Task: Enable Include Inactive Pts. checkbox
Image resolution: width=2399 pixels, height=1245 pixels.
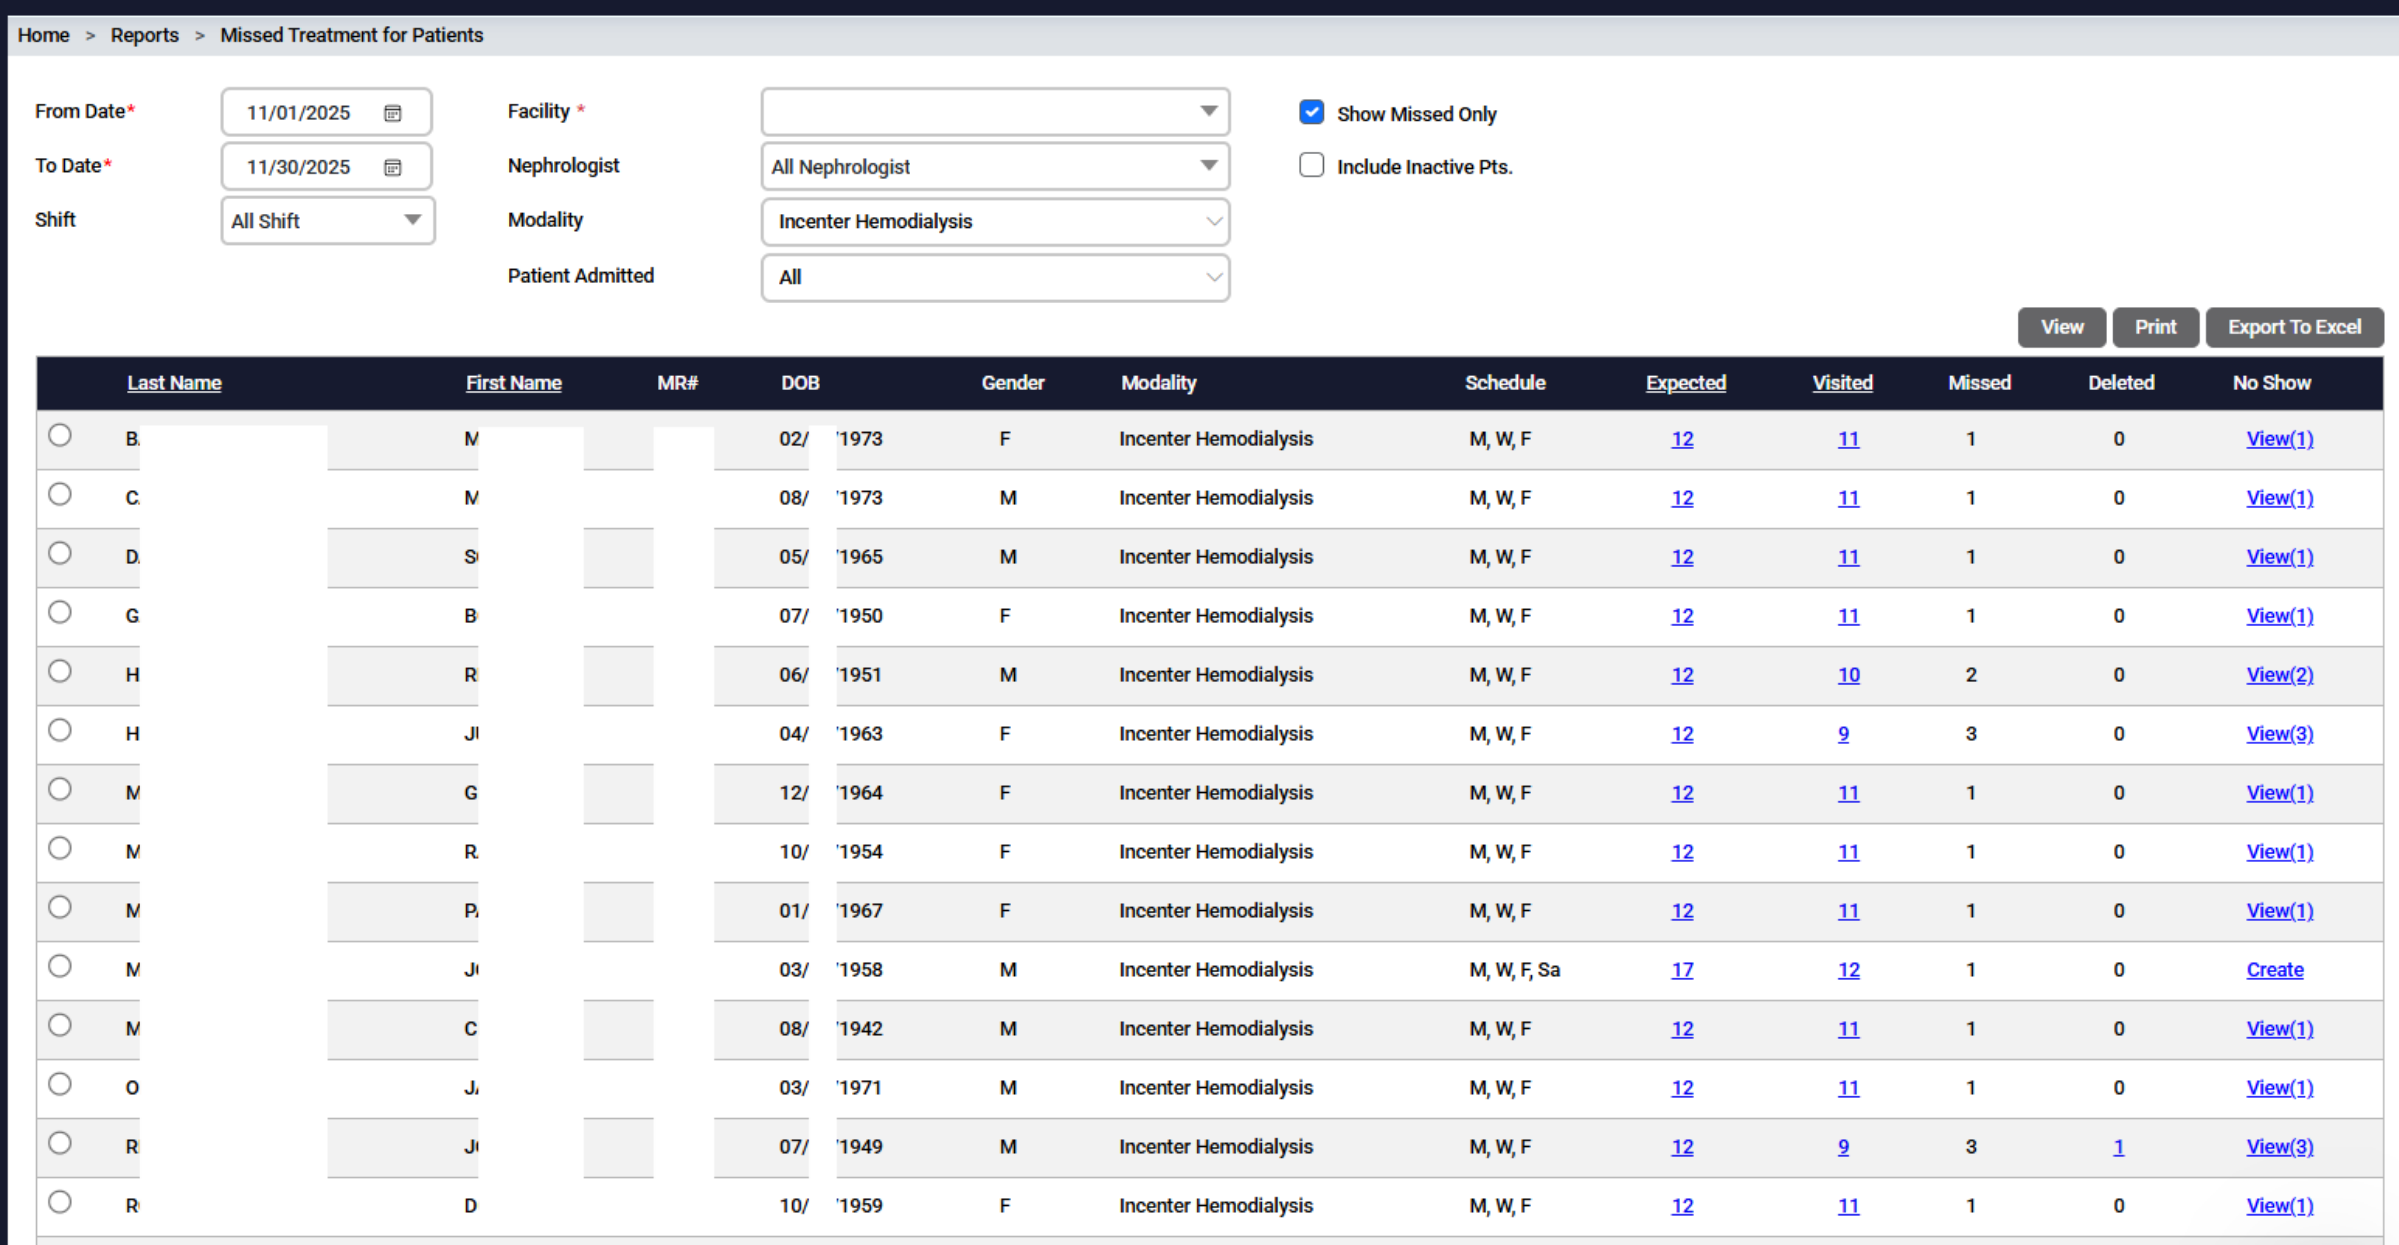Action: tap(1312, 165)
